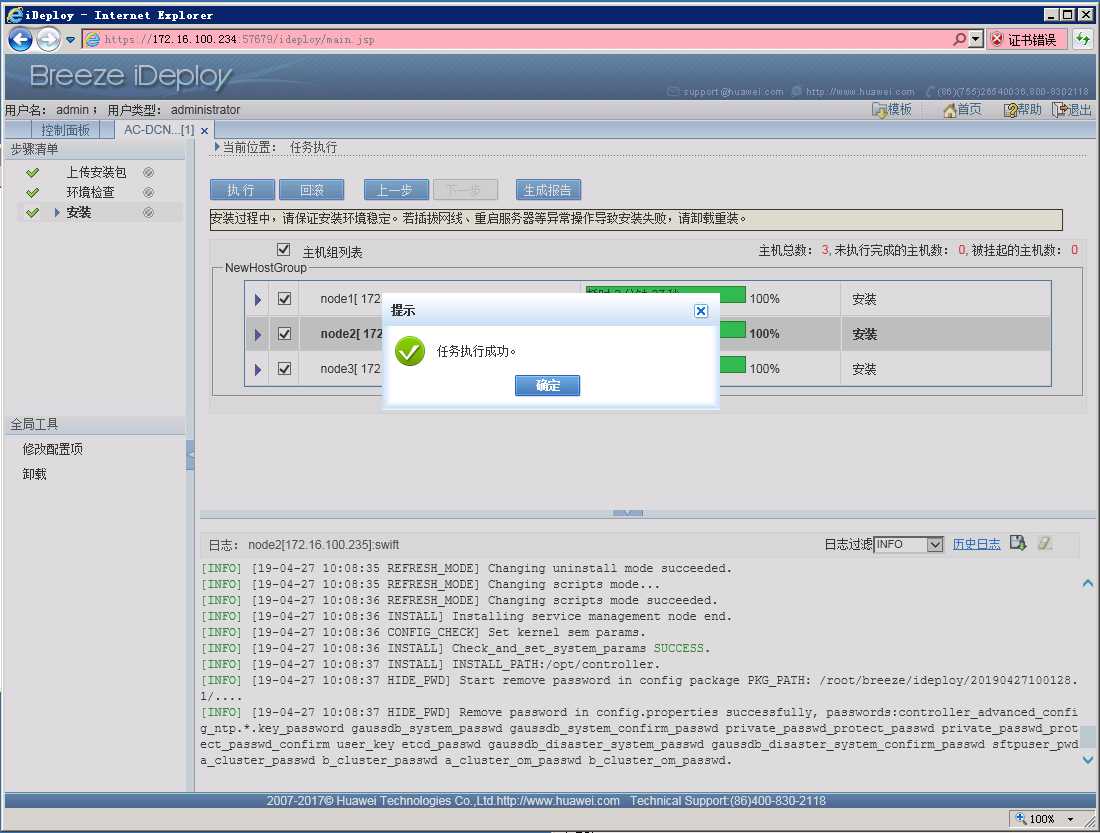Select the 上传安装包 step
Viewport: 1100px width, 833px height.
pyautogui.click(x=96, y=172)
